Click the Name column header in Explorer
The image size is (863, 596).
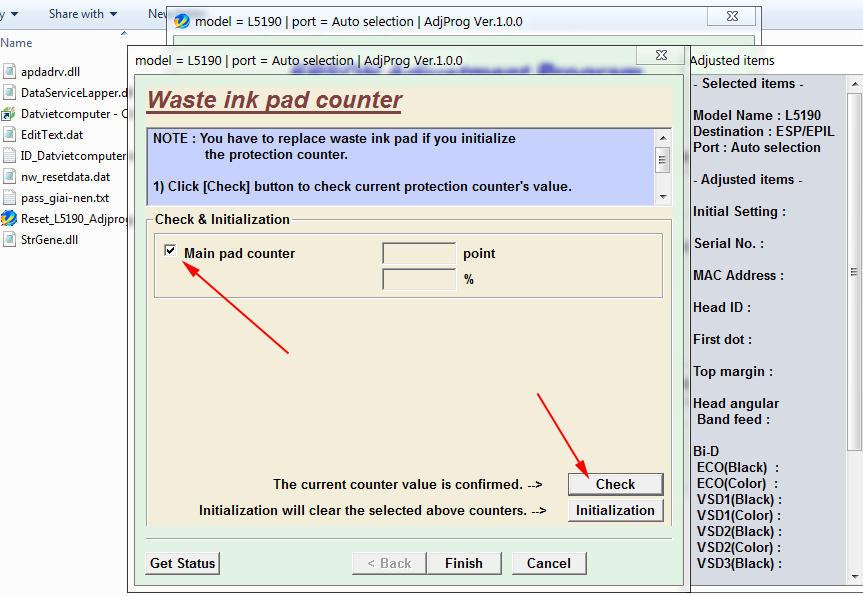click(x=17, y=43)
